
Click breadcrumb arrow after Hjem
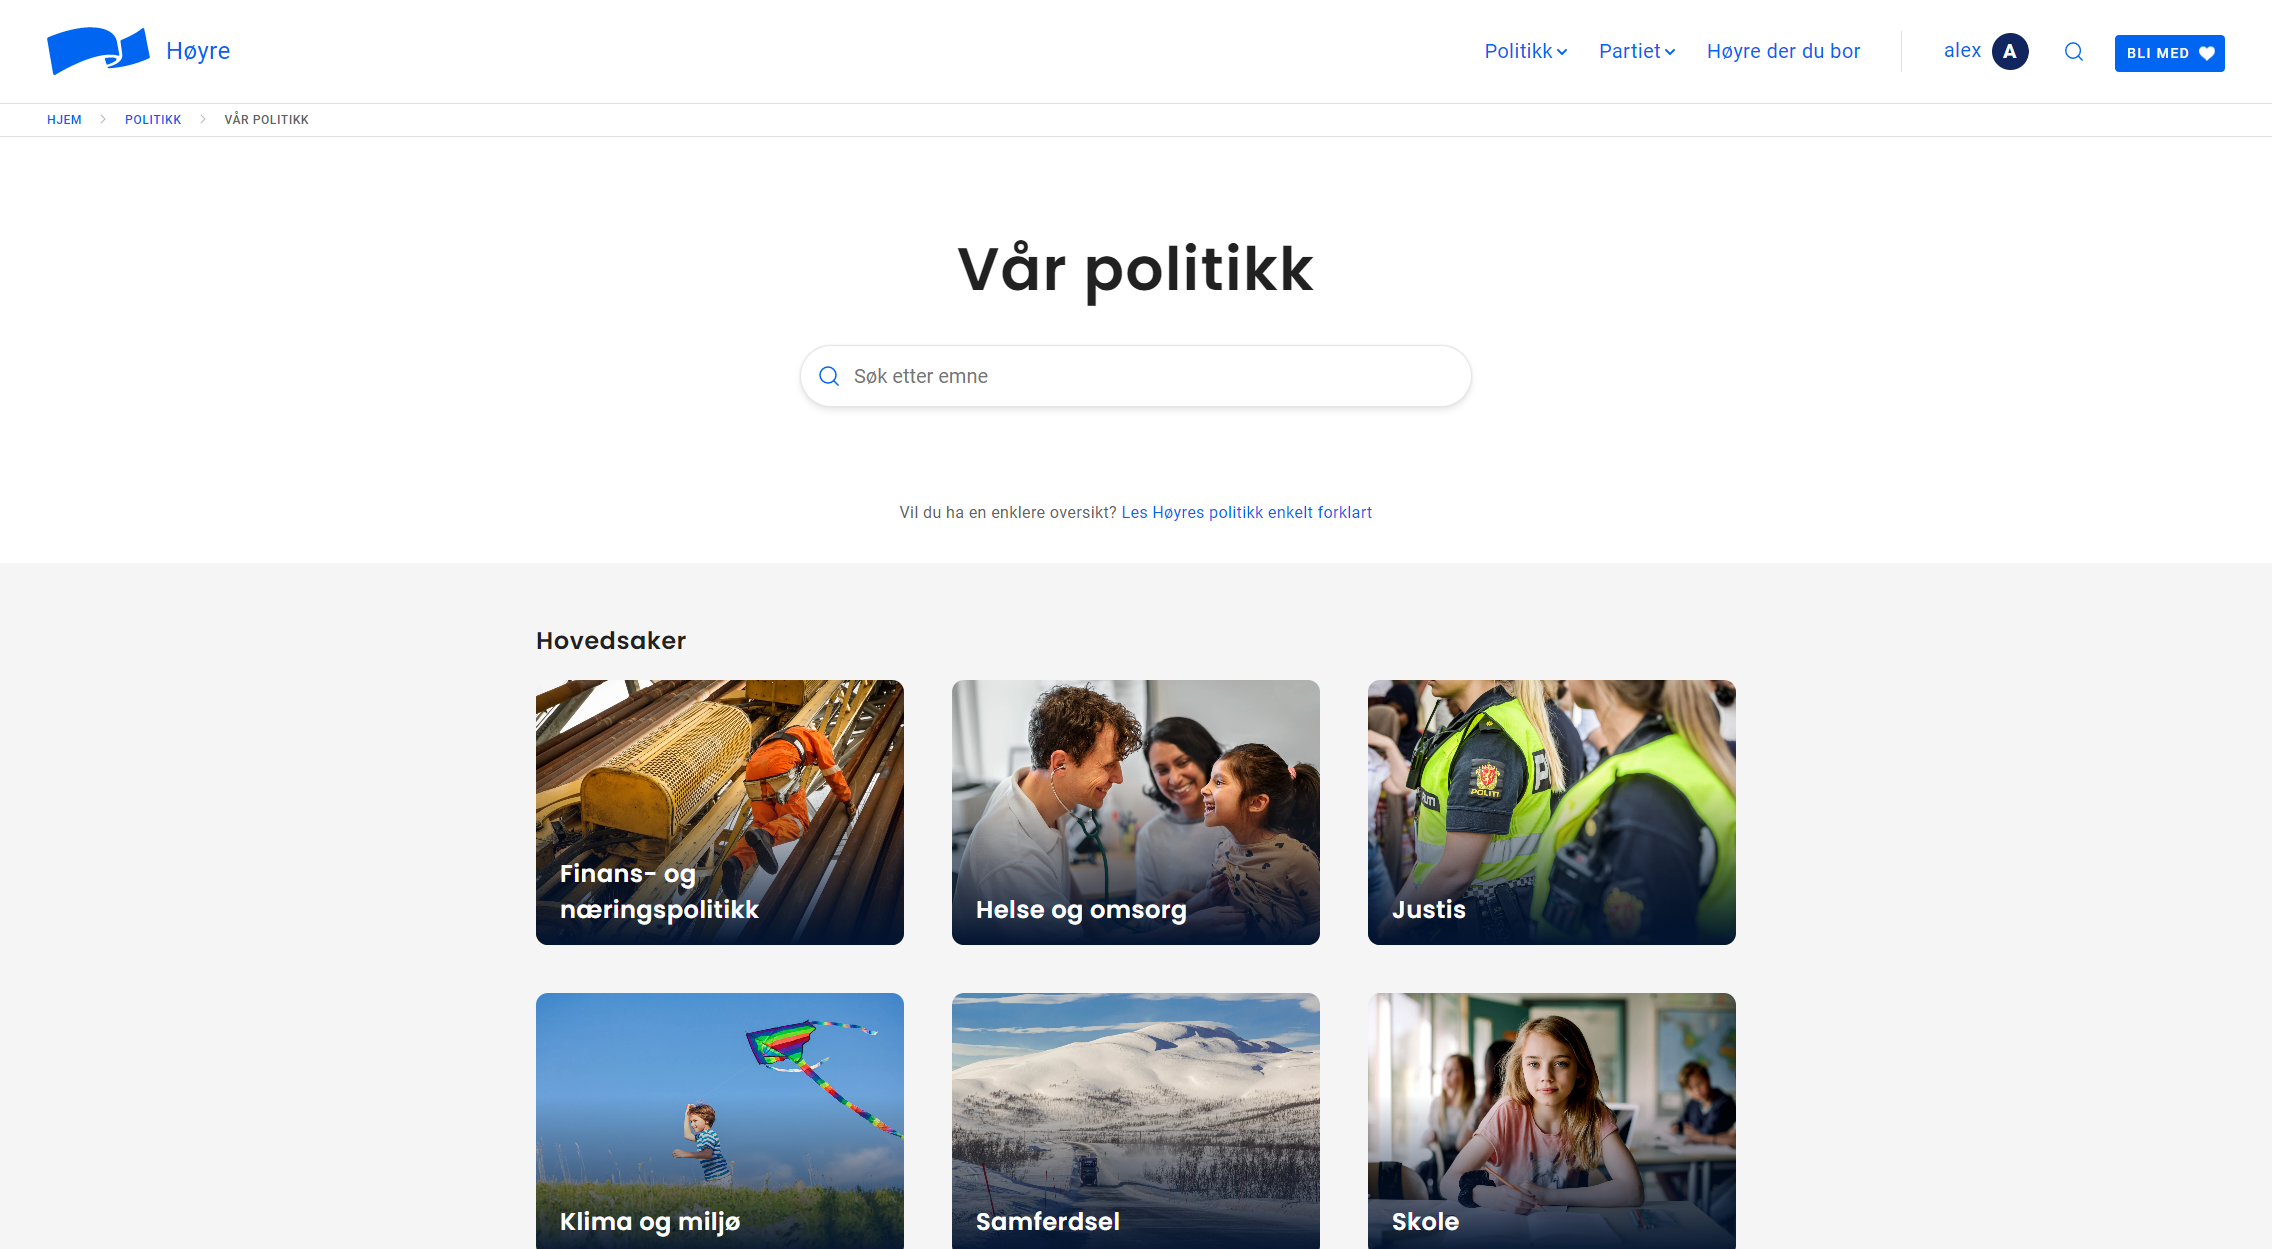click(103, 119)
